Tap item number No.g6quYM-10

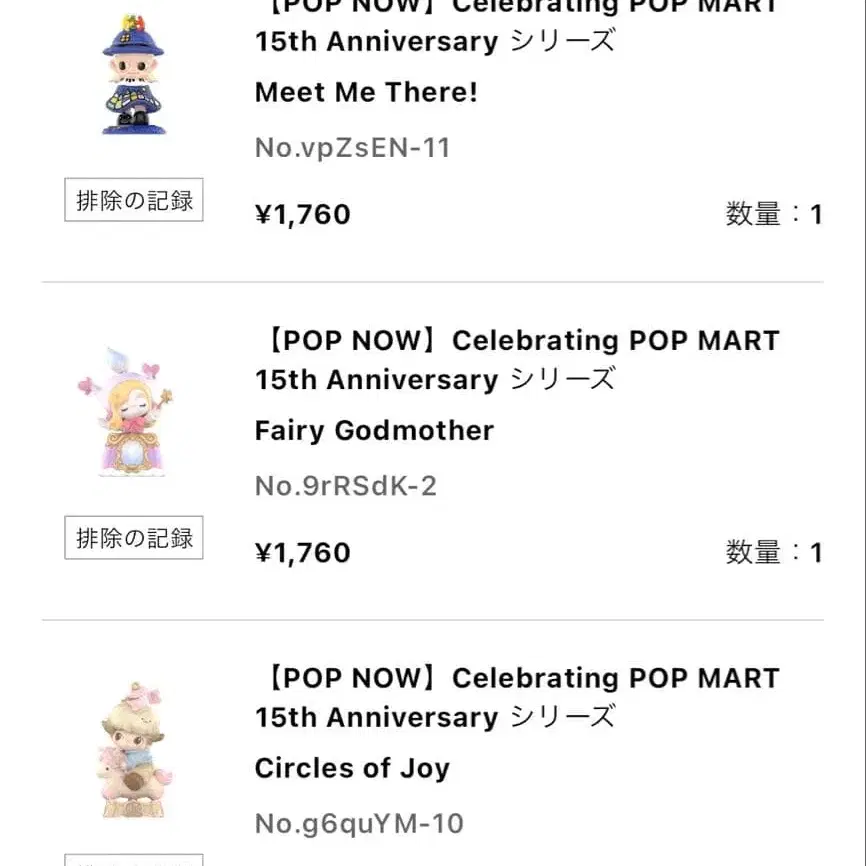359,824
